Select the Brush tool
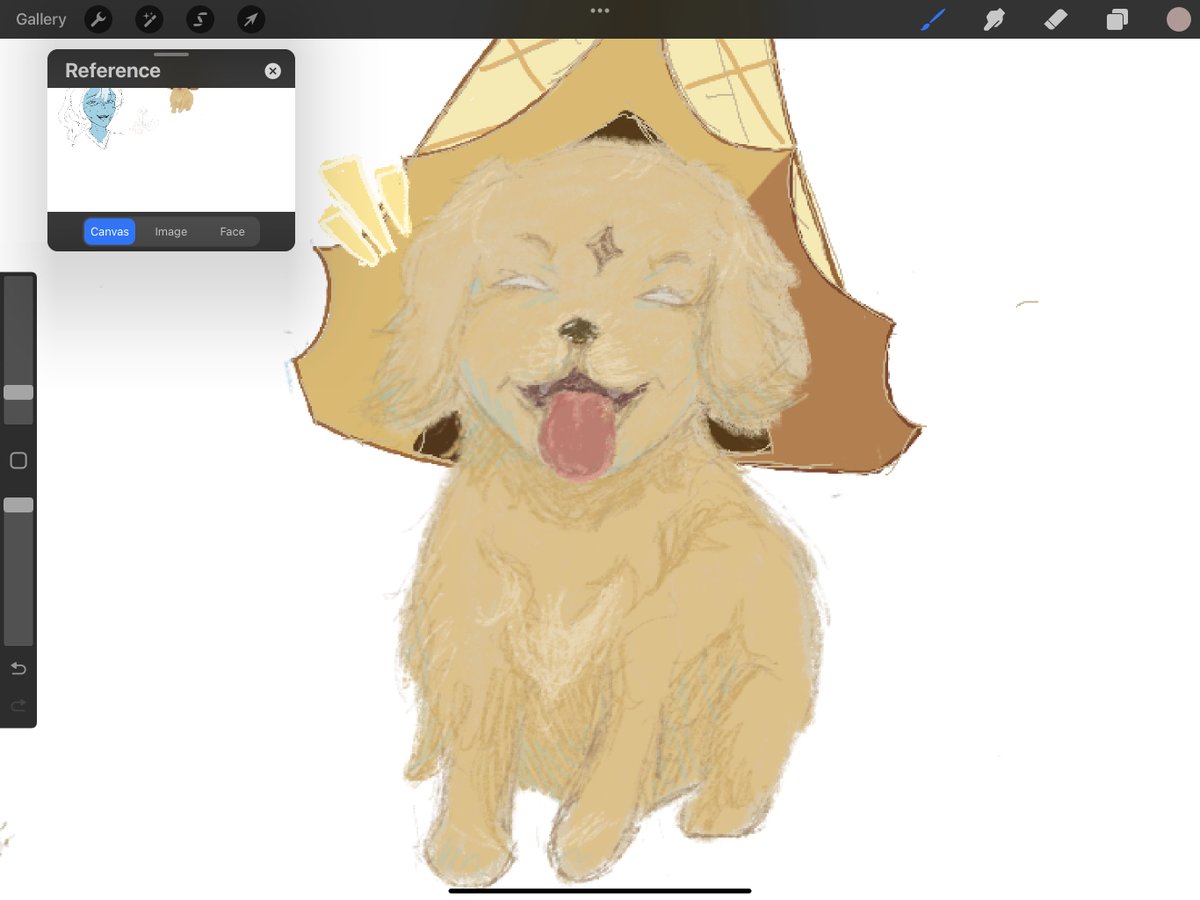This screenshot has width=1200, height=900. tap(932, 19)
